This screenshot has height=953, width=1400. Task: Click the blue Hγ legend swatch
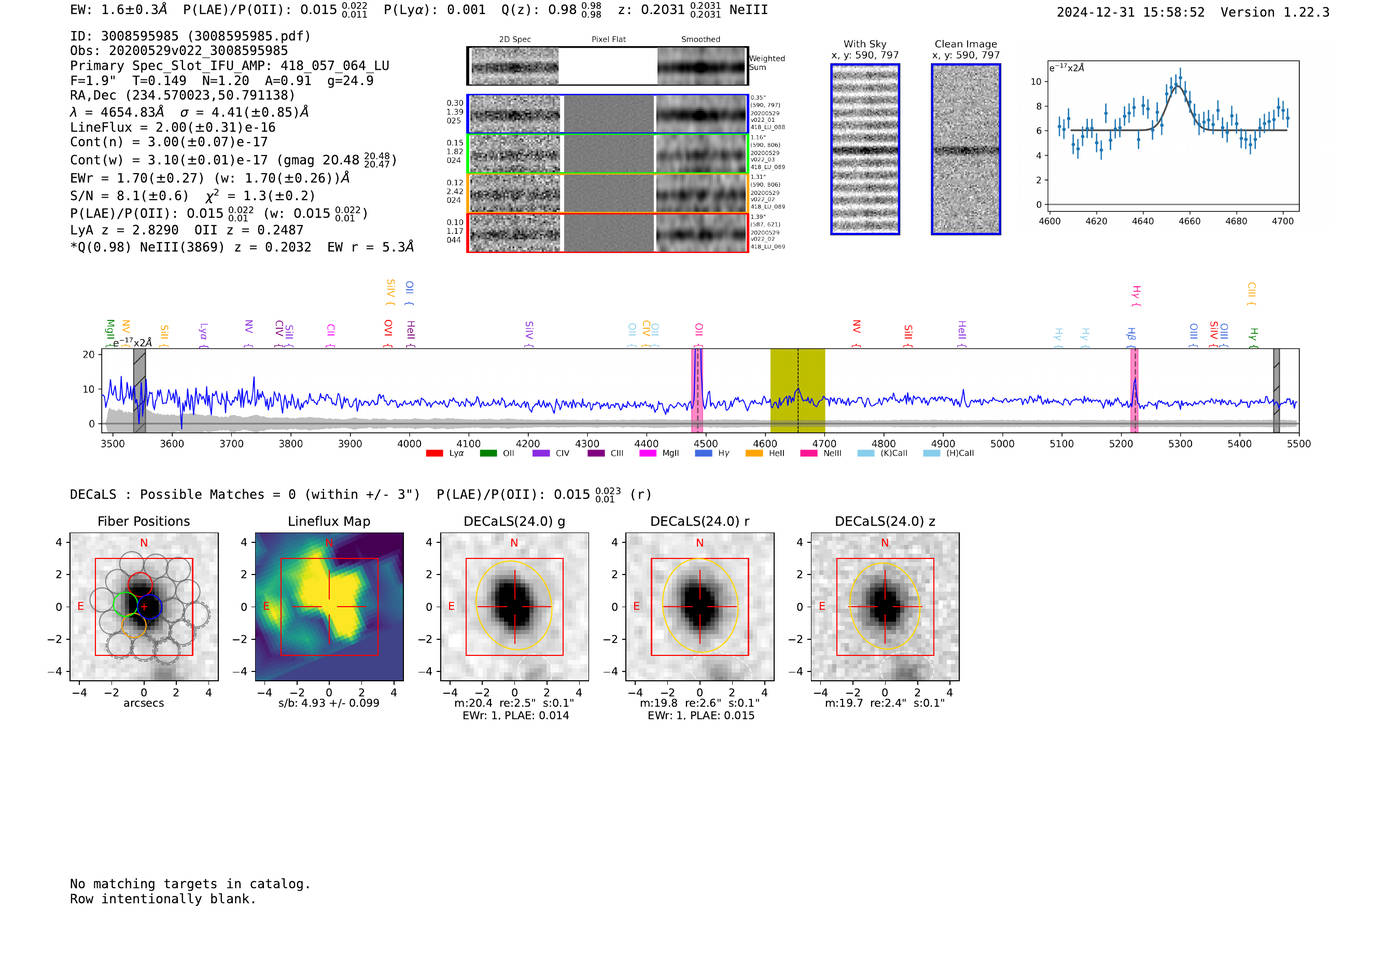coord(704,453)
